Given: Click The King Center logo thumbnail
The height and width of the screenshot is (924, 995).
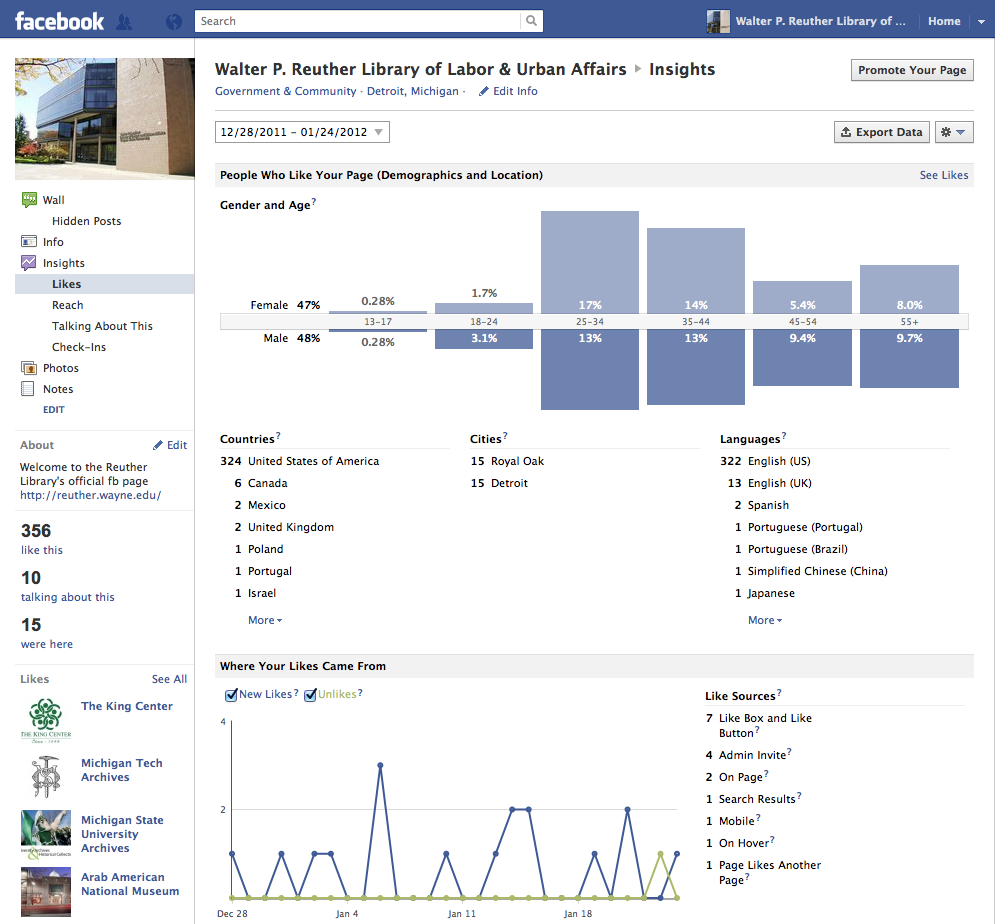Looking at the screenshot, I should pyautogui.click(x=46, y=719).
